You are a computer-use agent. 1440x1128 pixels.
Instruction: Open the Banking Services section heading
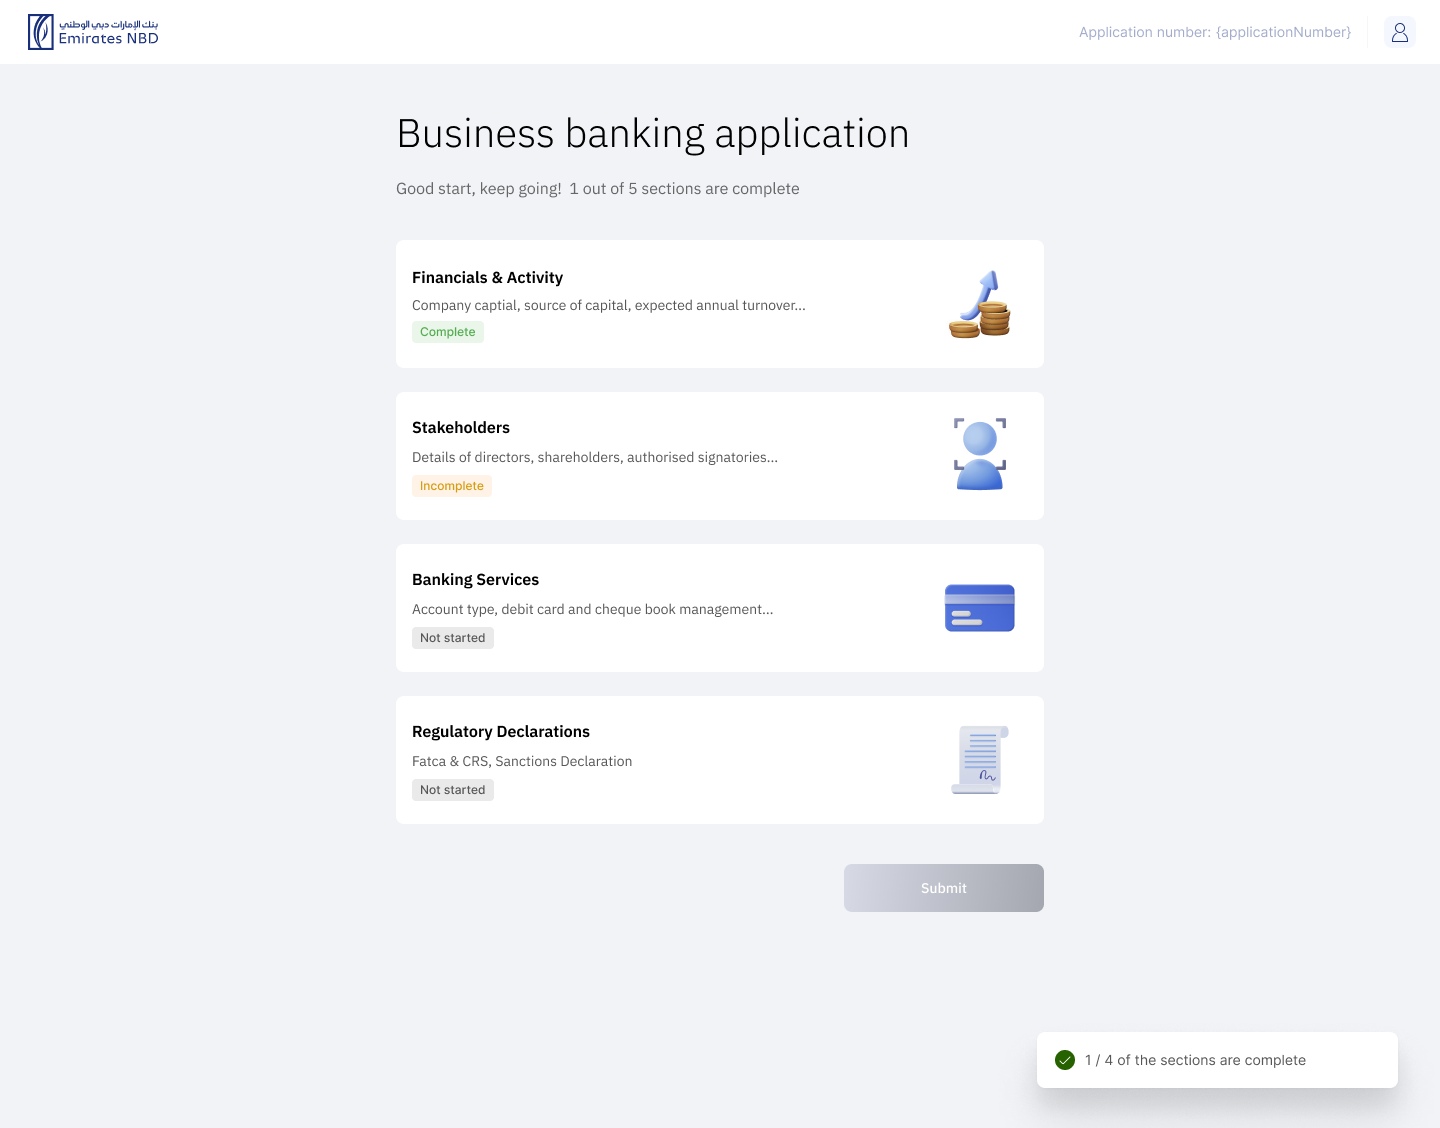coord(475,580)
